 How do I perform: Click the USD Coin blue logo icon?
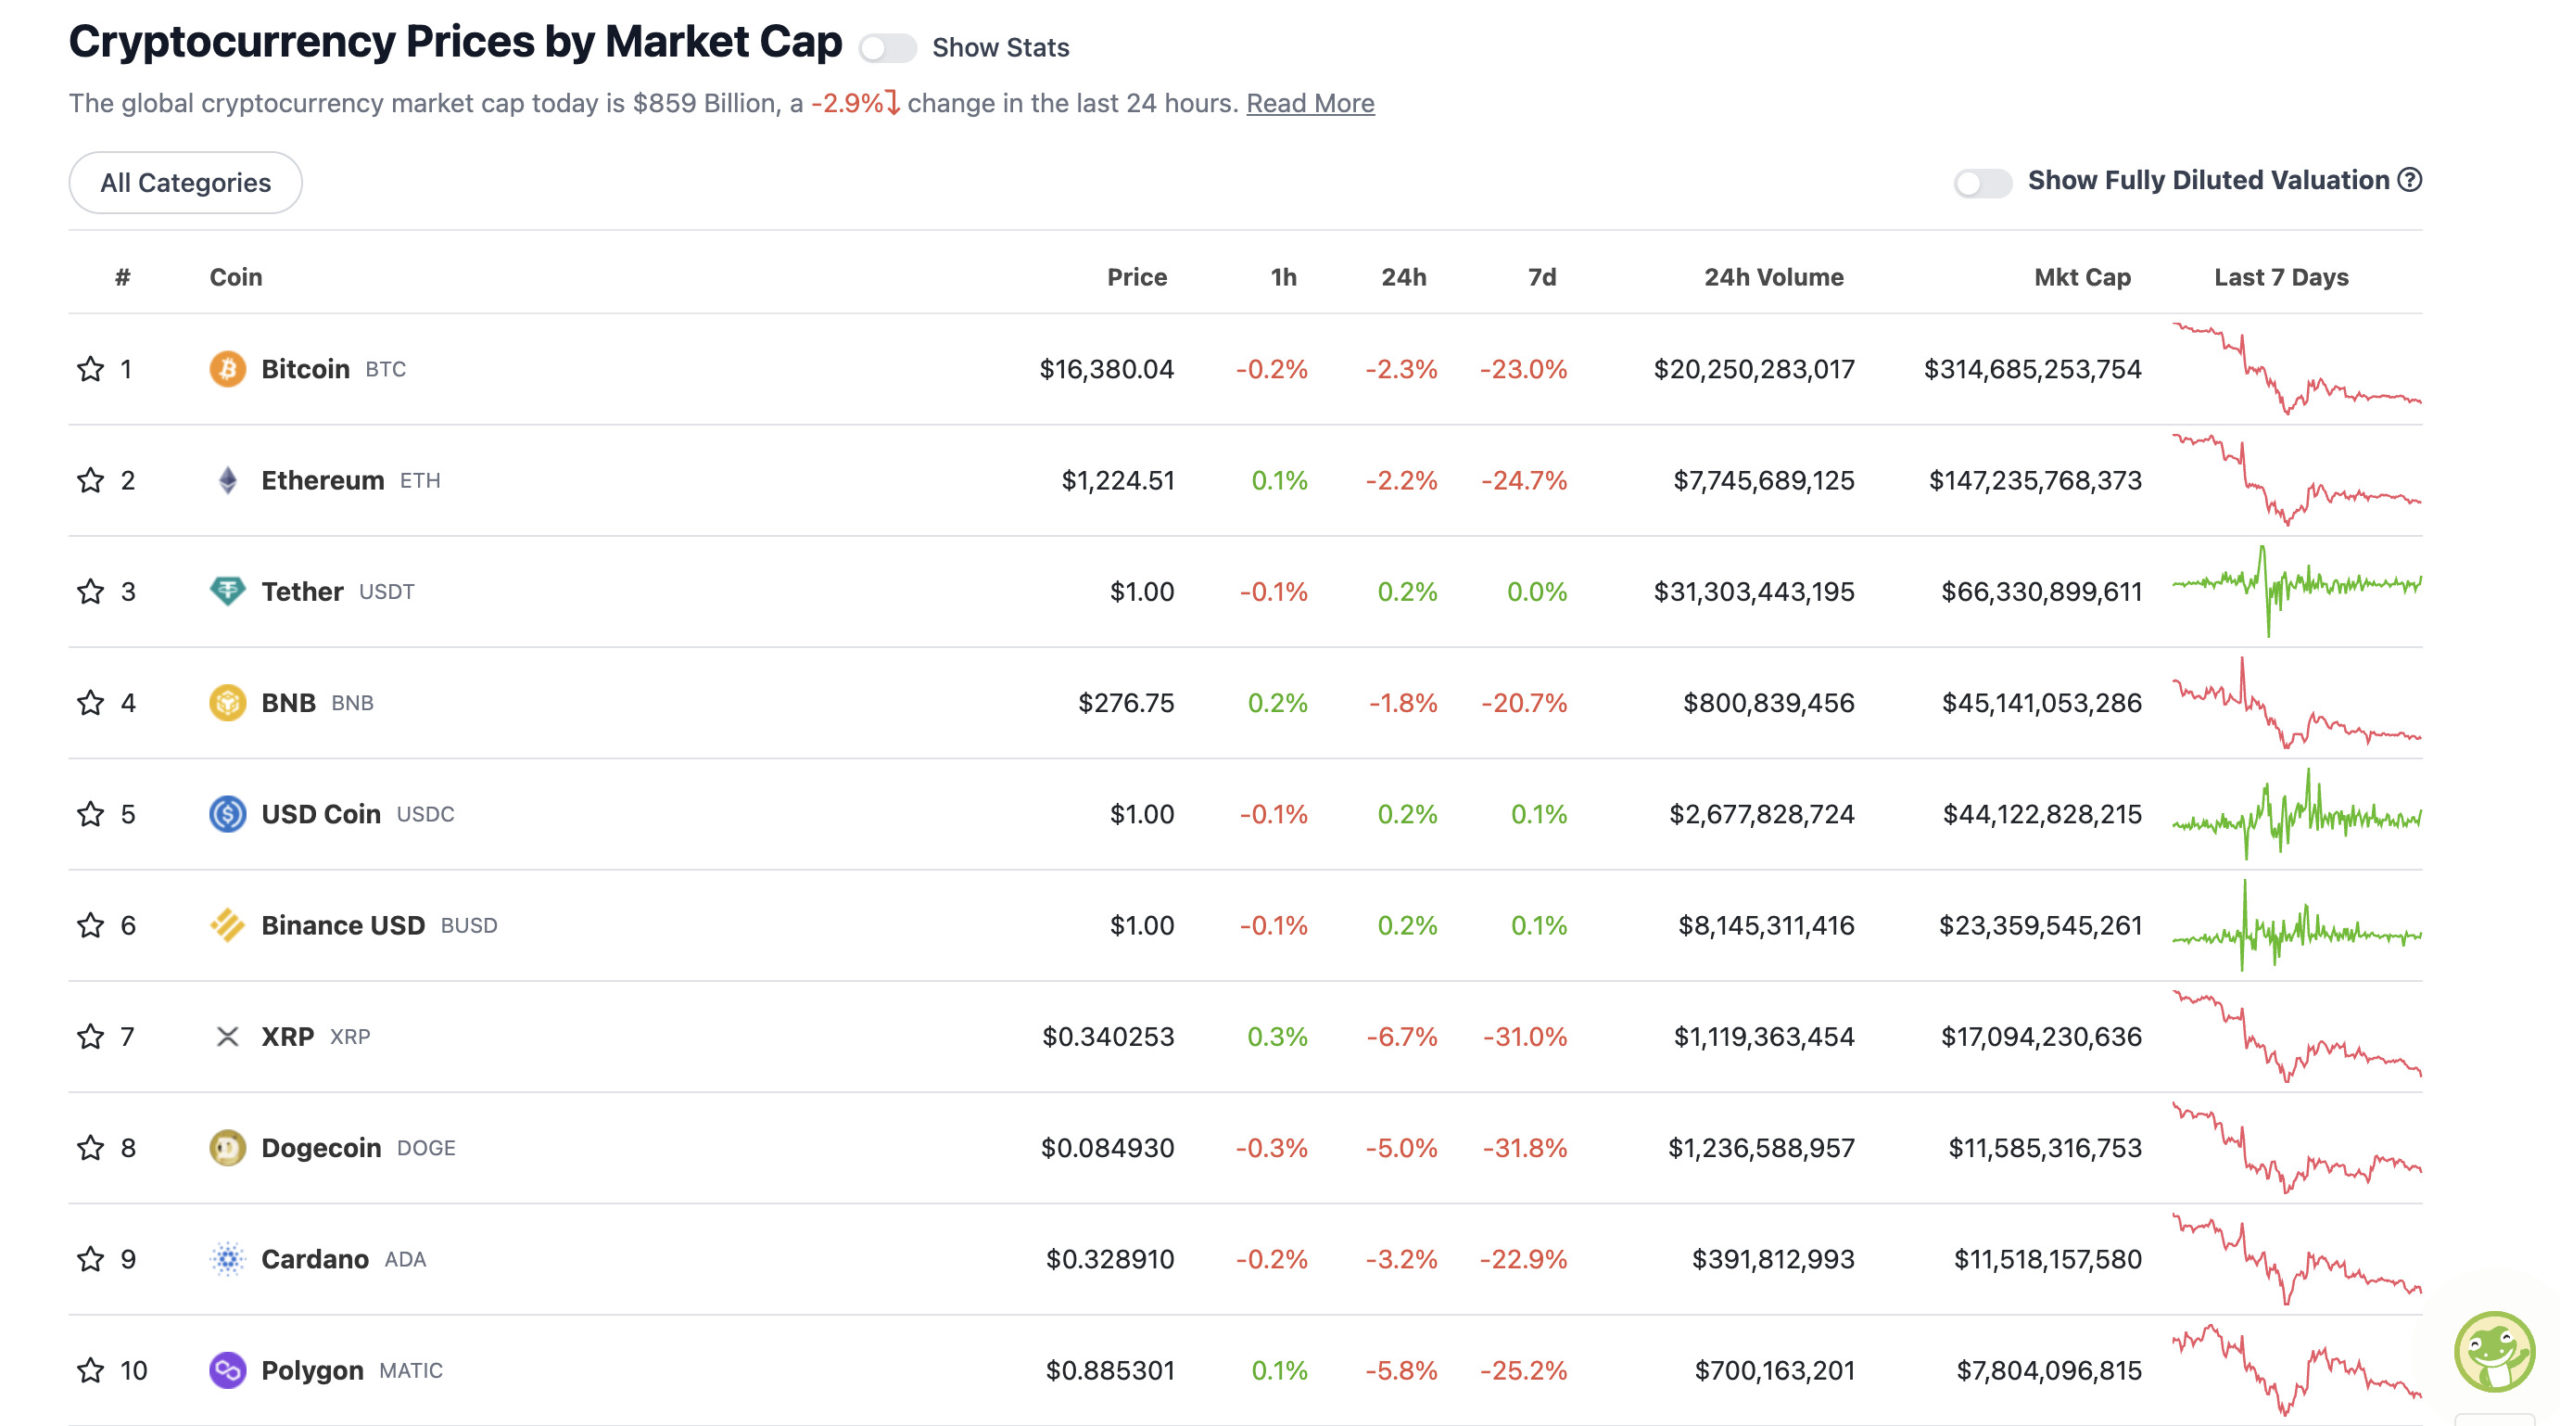pyautogui.click(x=227, y=814)
